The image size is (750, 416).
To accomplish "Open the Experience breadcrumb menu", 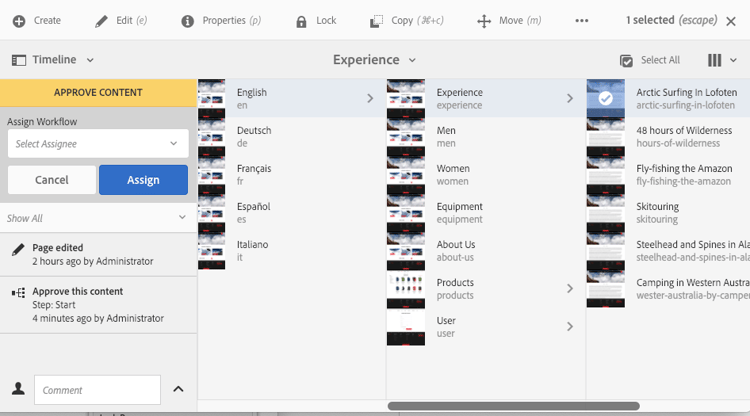I will [375, 60].
